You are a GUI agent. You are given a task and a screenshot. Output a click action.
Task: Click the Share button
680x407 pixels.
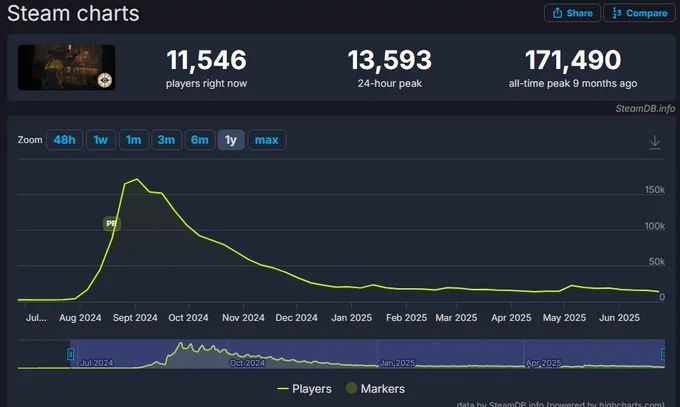click(x=572, y=13)
